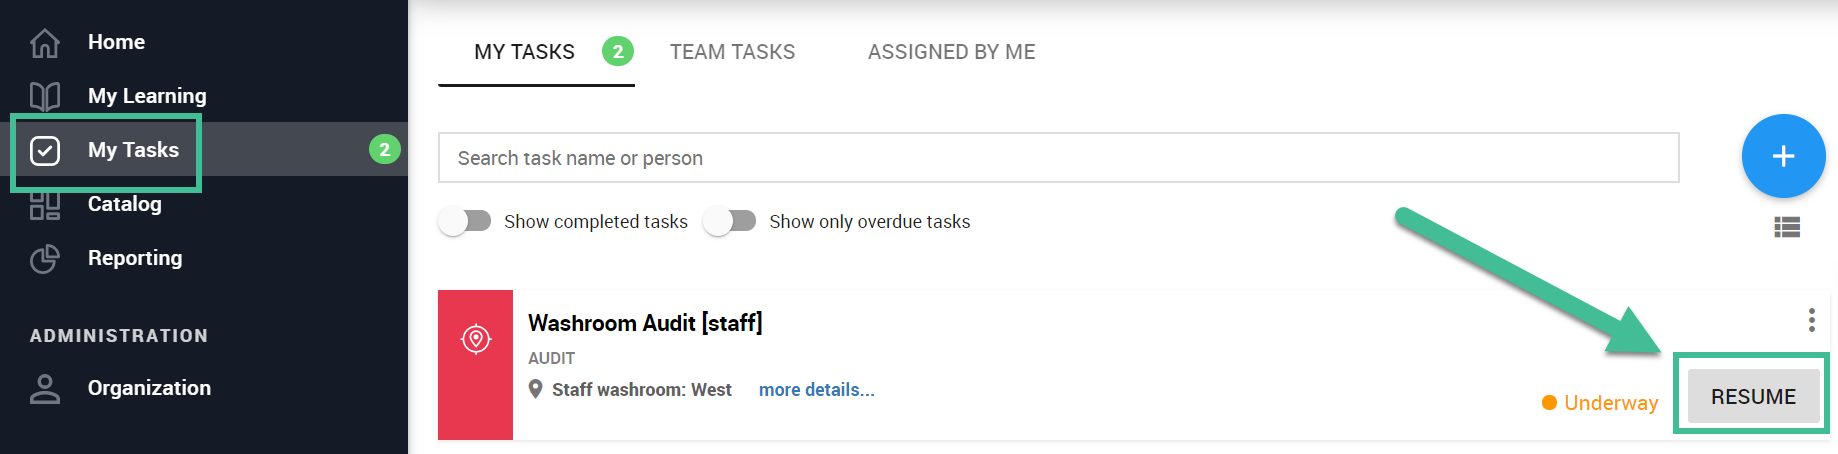Switch to list view icon
The height and width of the screenshot is (454, 1838).
[1787, 227]
